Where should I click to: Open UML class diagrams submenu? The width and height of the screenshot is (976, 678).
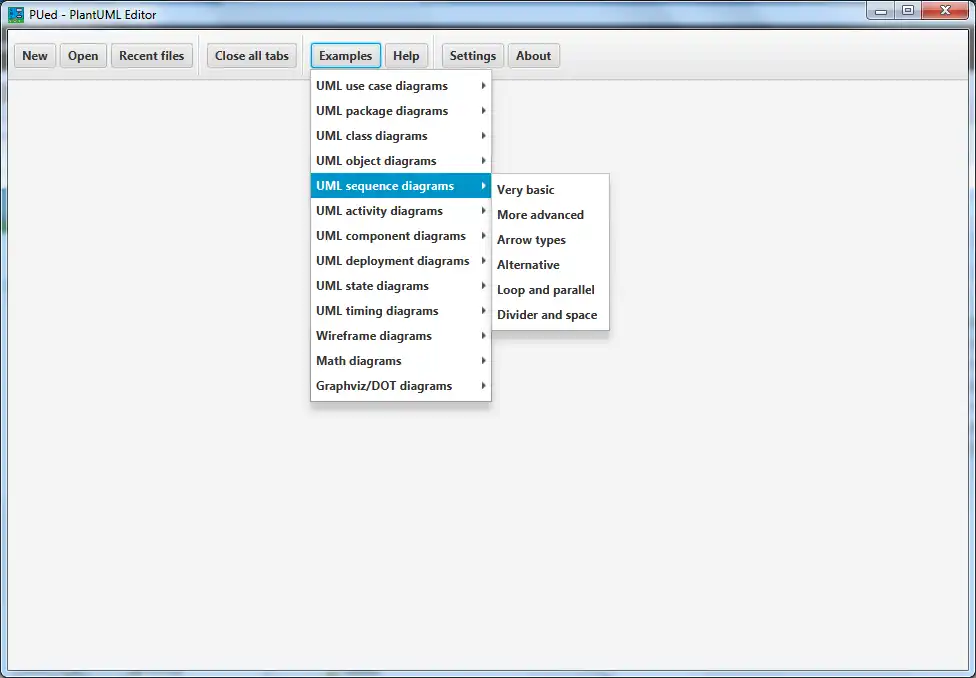401,136
